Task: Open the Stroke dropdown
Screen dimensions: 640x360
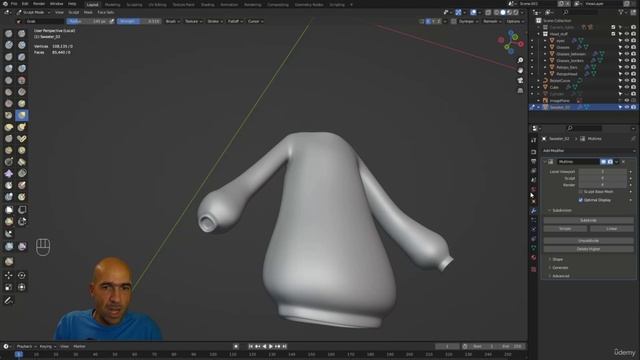Action: tap(215, 21)
